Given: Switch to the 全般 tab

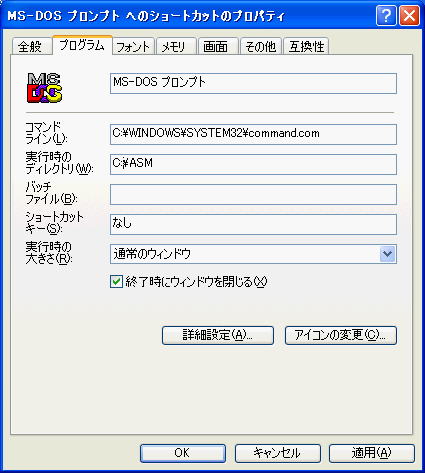Looking at the screenshot, I should [32, 46].
